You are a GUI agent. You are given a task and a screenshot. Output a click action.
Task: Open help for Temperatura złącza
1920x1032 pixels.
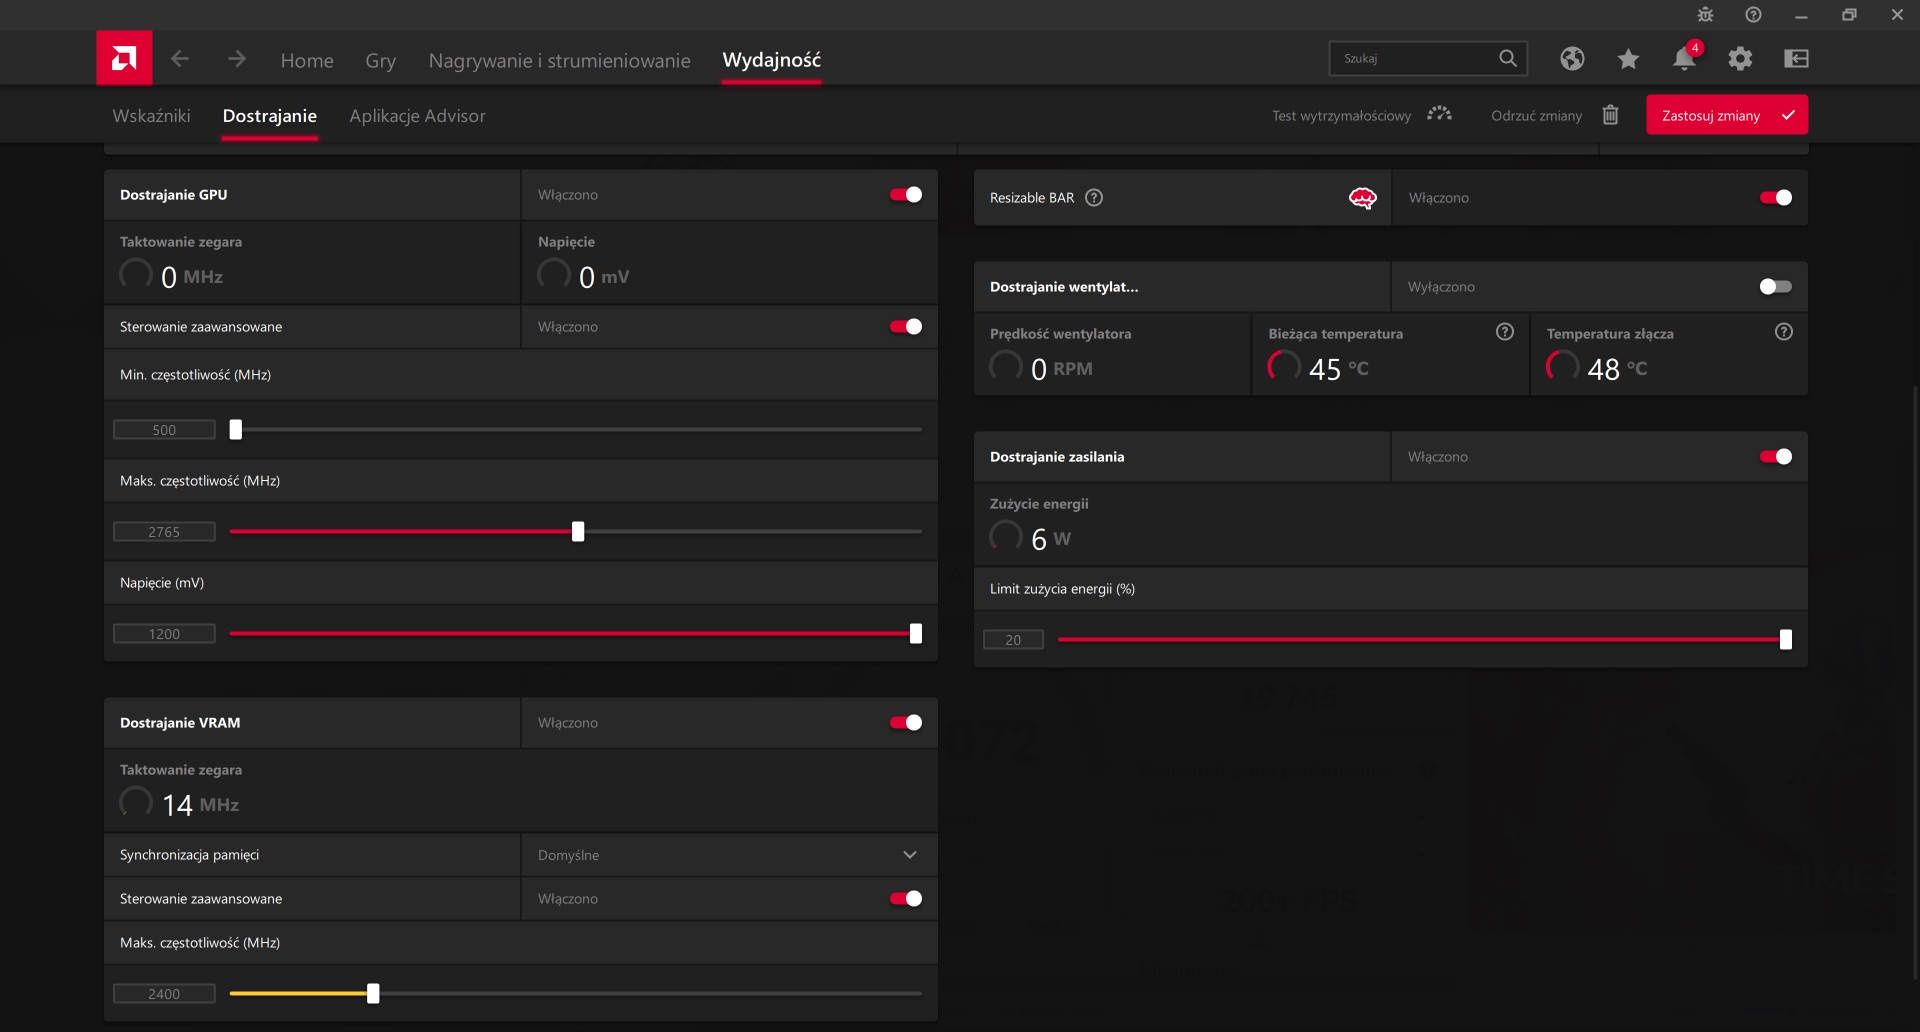point(1784,332)
